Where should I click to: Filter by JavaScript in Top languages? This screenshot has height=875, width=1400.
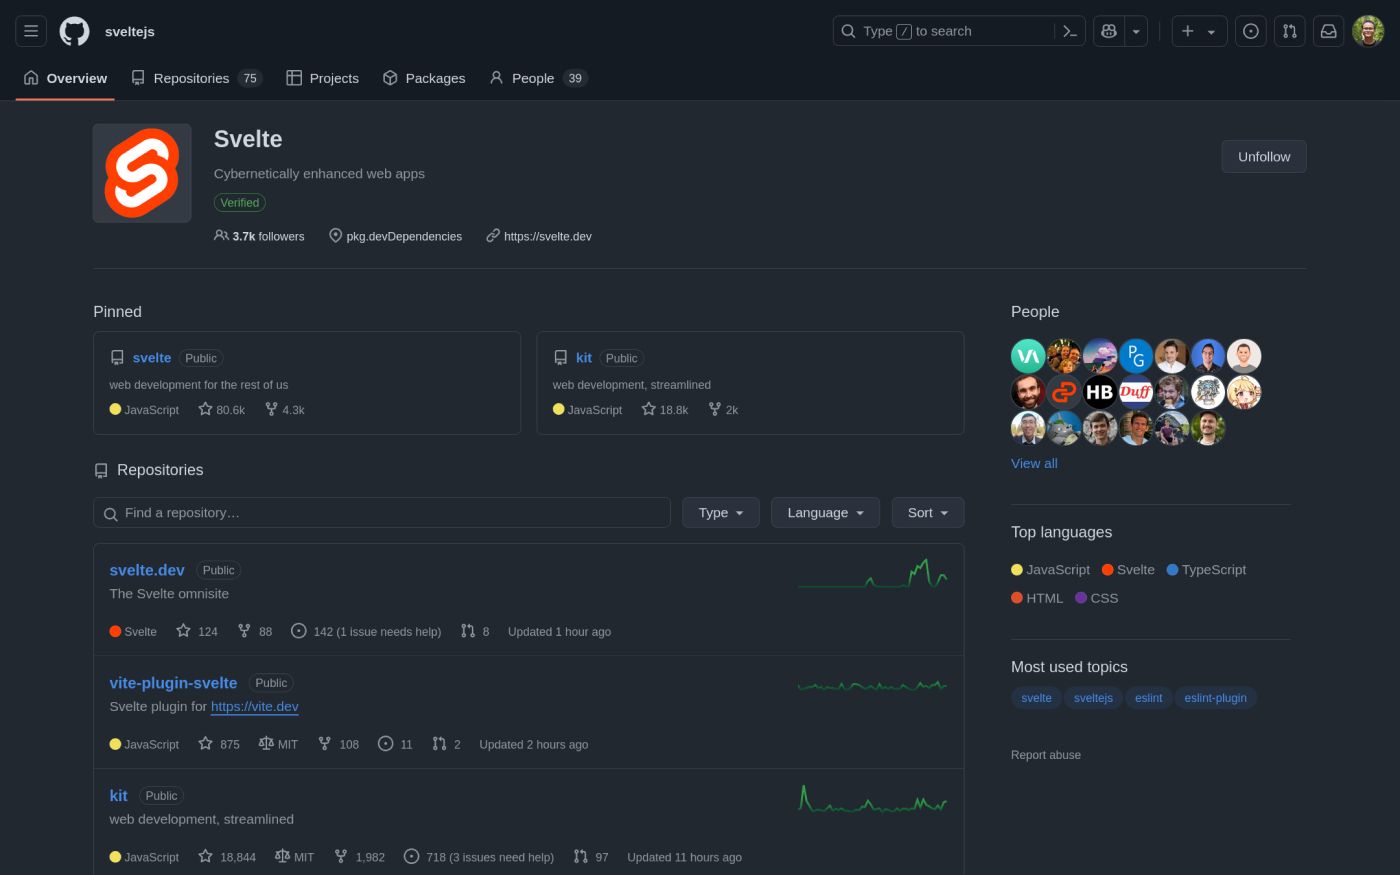click(x=1051, y=570)
